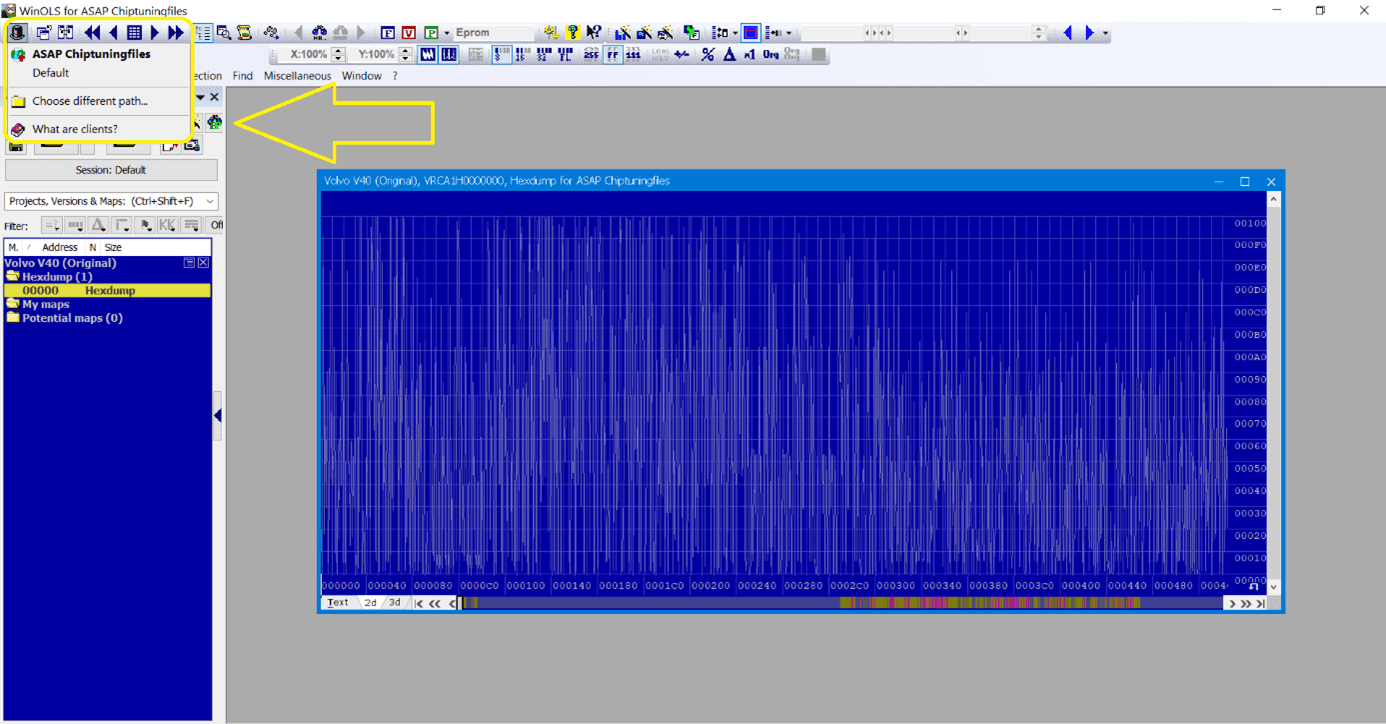Select the context help arrow icon
Screen dimensions: 1386x724
[593, 33]
